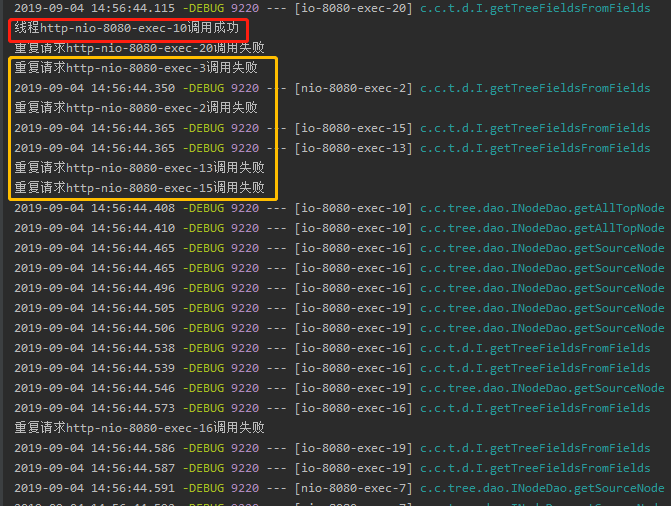This screenshot has height=506, width=671.
Task: Click the '重复请求http-nio-8080-exec-15调用失败' line
Action: click(x=140, y=188)
